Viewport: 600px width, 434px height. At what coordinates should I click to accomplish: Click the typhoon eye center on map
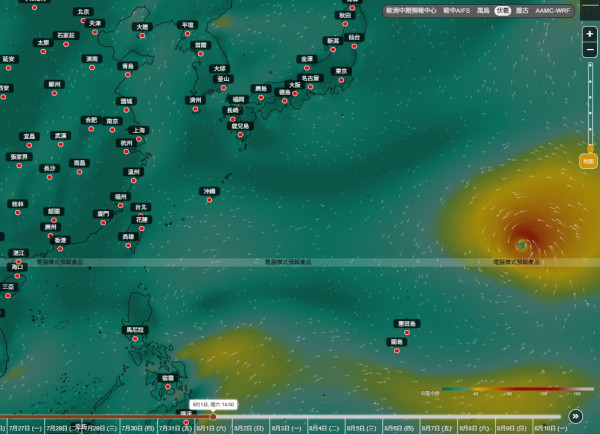point(522,245)
